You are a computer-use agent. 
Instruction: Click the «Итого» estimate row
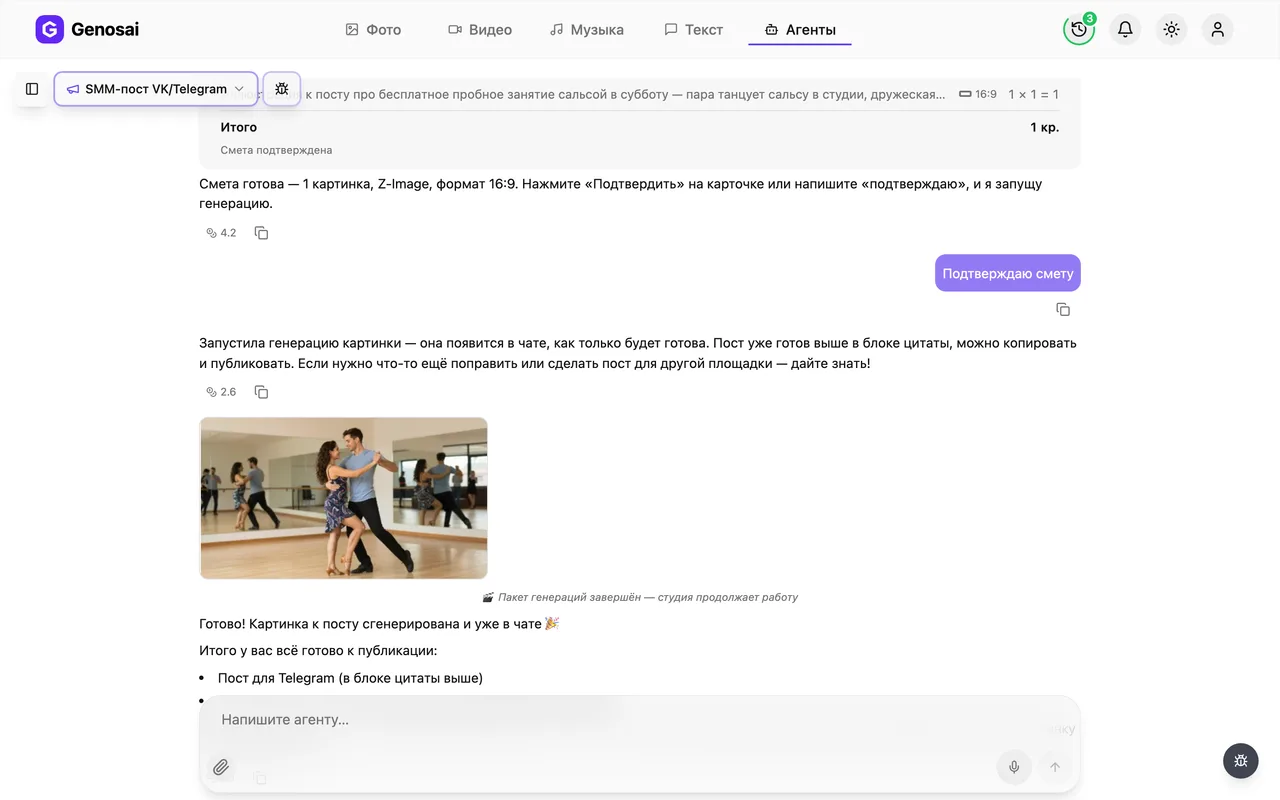(x=640, y=127)
